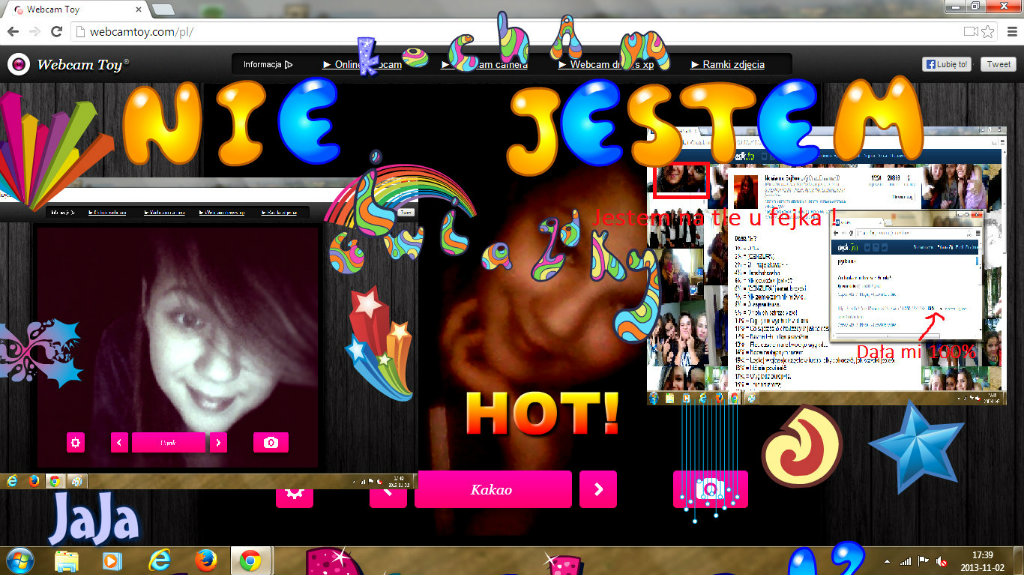
Task: Open network status in system tray
Action: coord(905,561)
